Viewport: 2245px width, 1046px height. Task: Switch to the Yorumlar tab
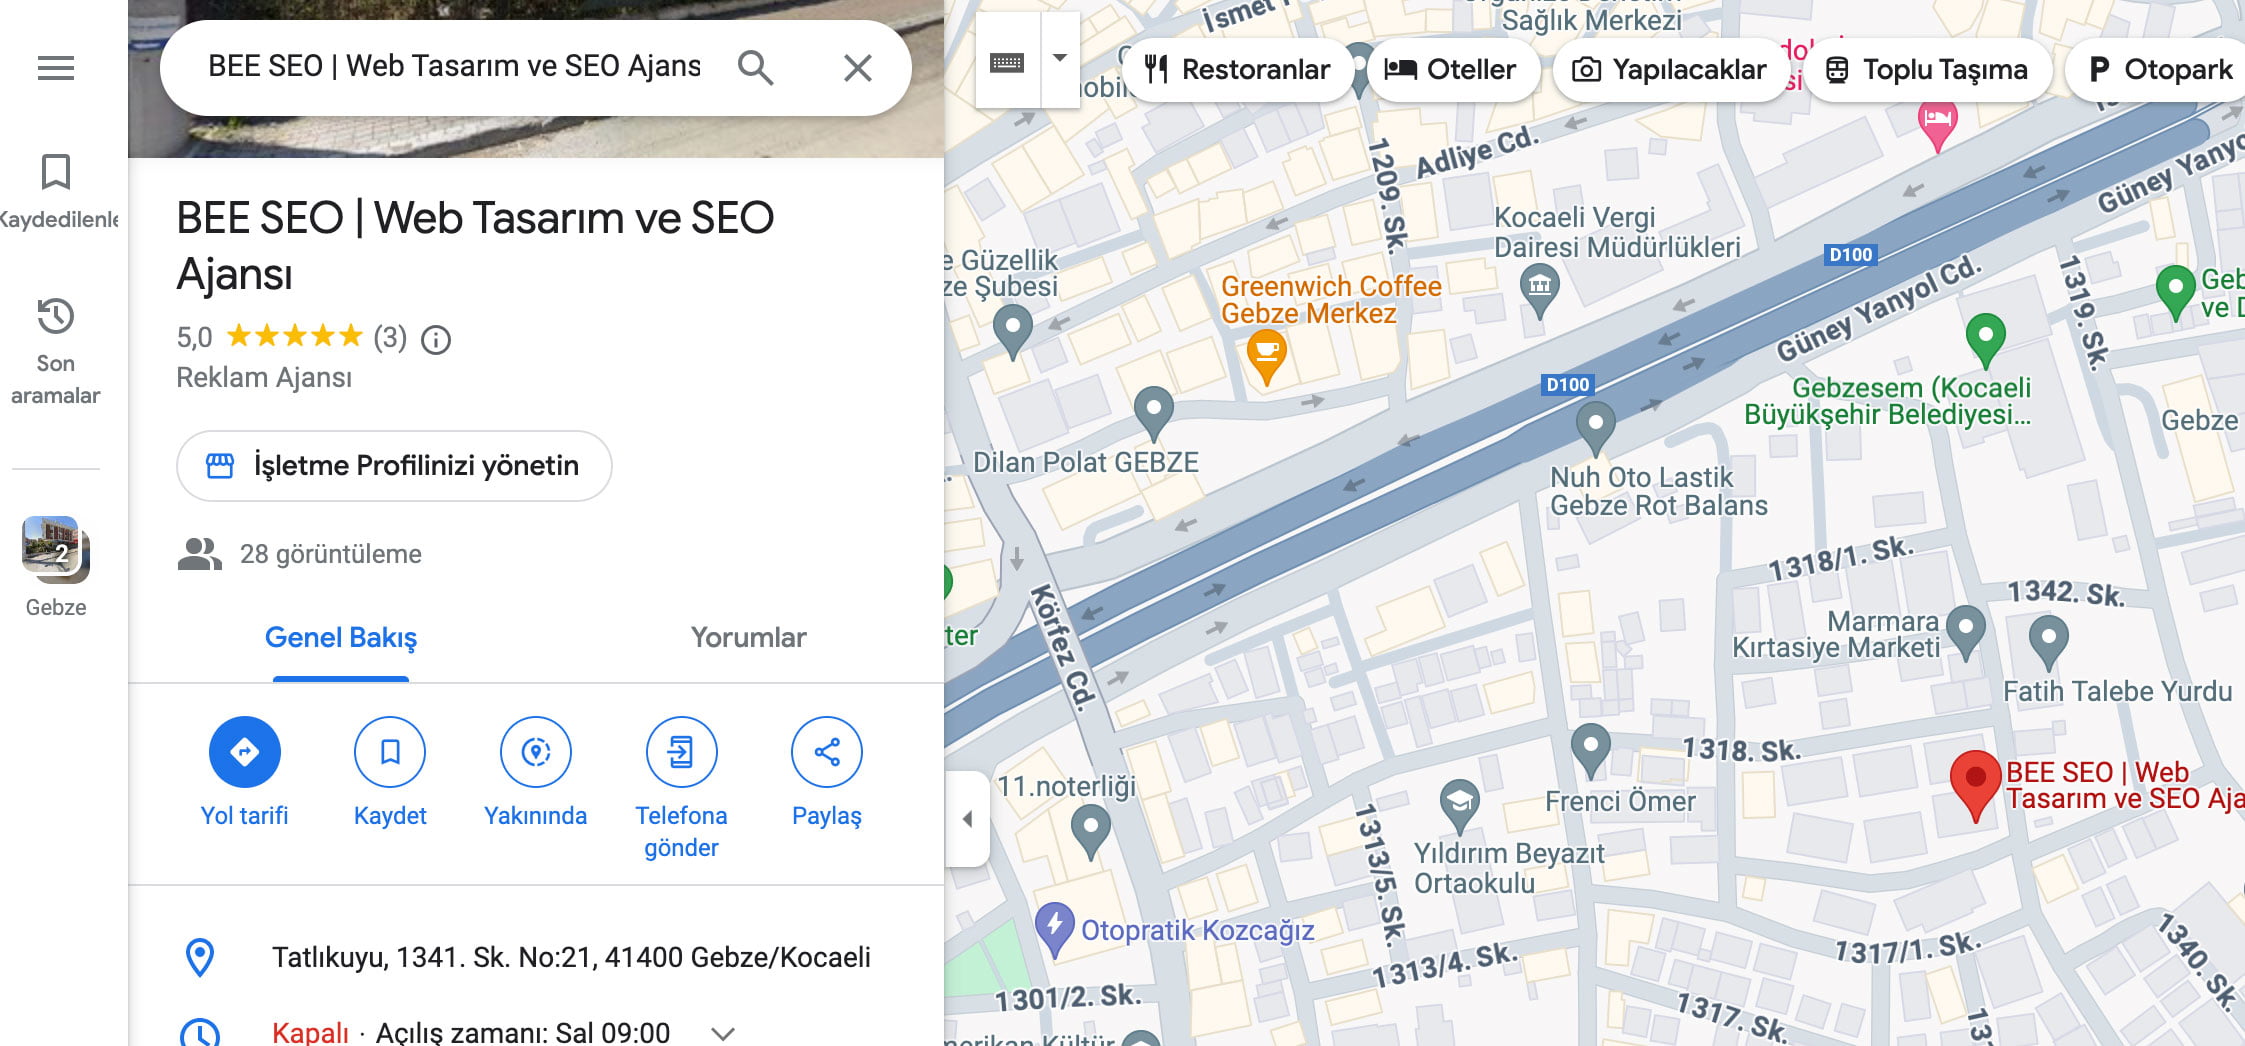[748, 637]
